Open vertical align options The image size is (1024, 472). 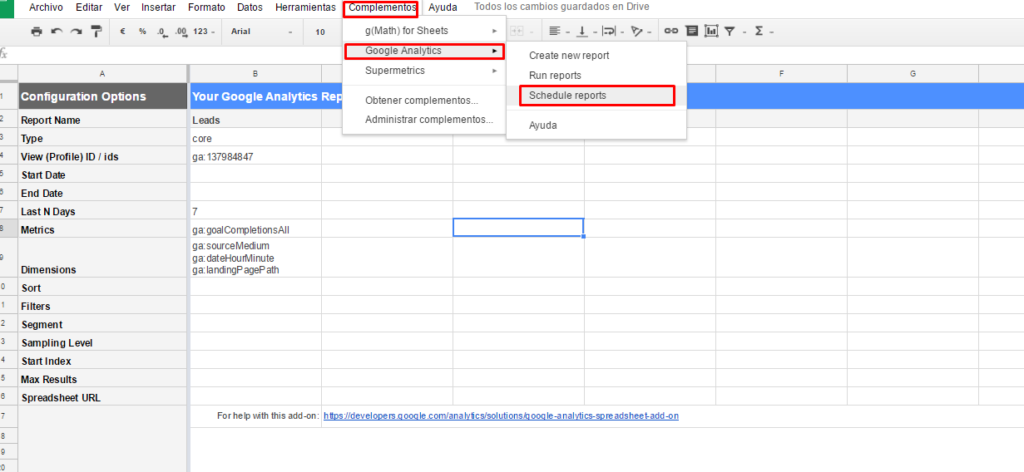click(x=586, y=31)
